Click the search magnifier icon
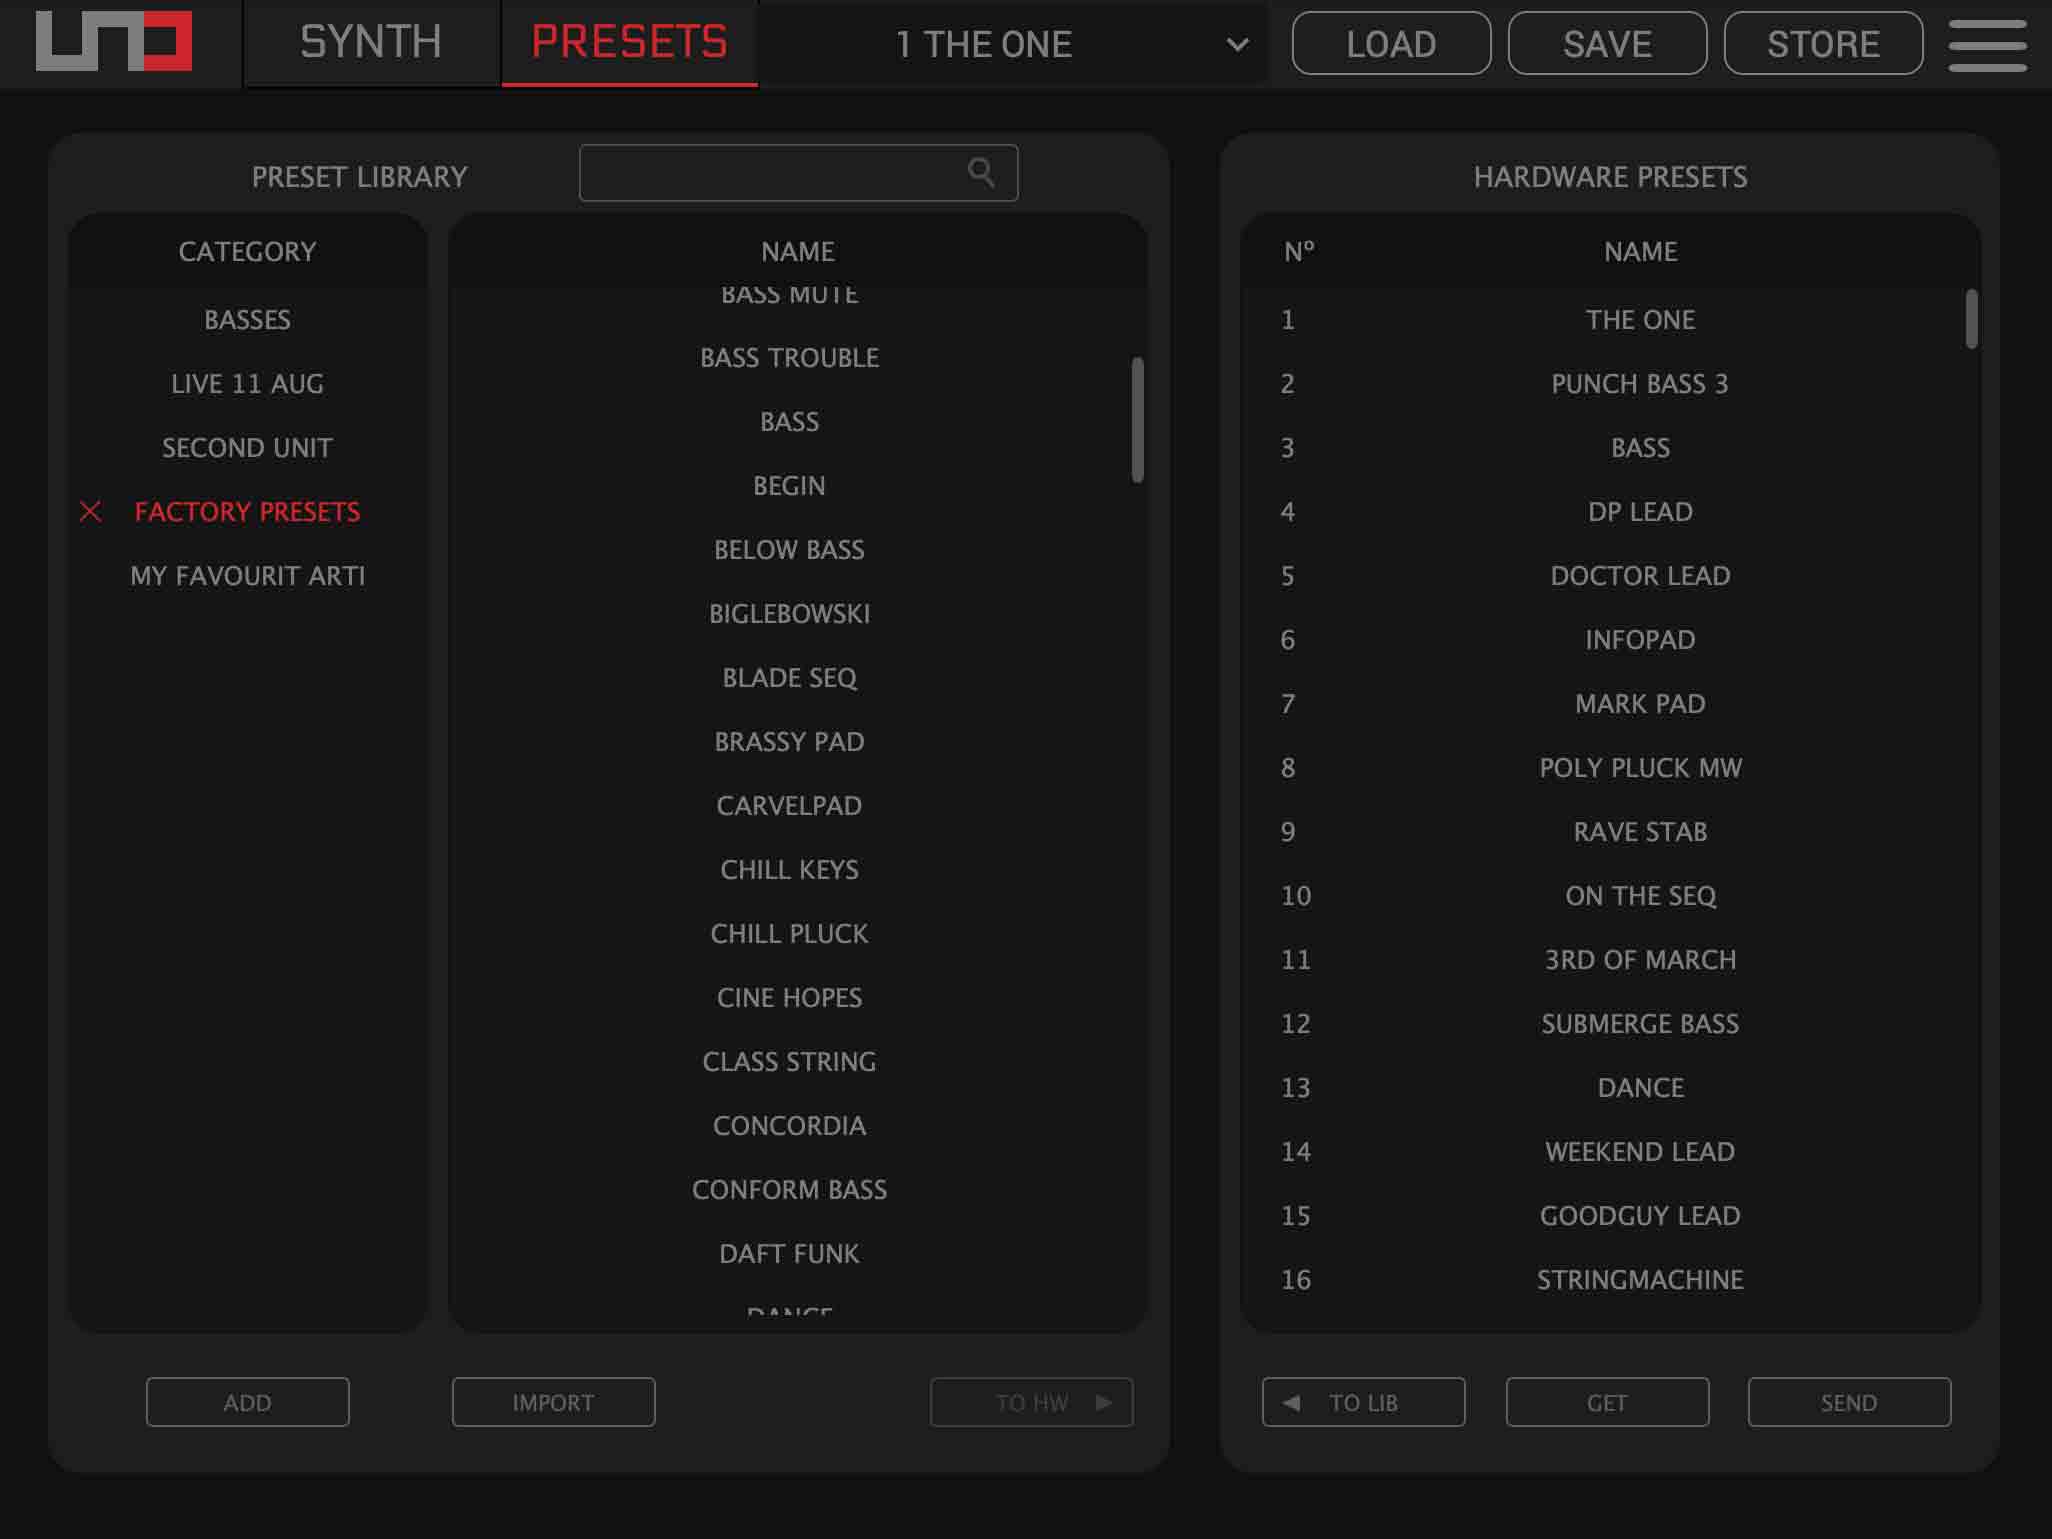The image size is (2052, 1539). click(x=981, y=173)
